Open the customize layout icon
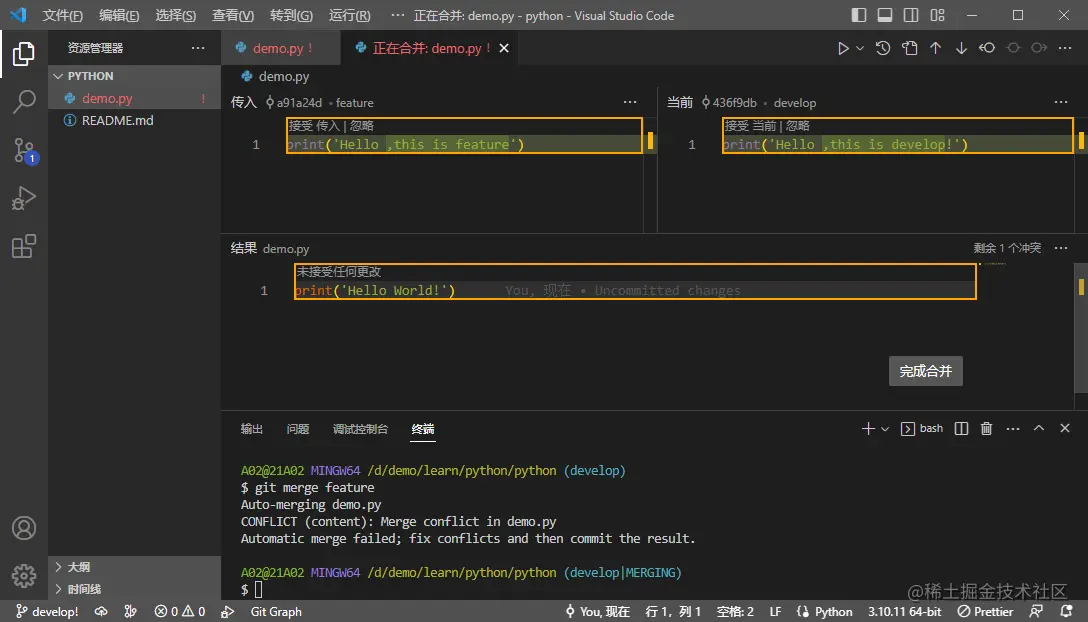1088x622 pixels. (937, 15)
